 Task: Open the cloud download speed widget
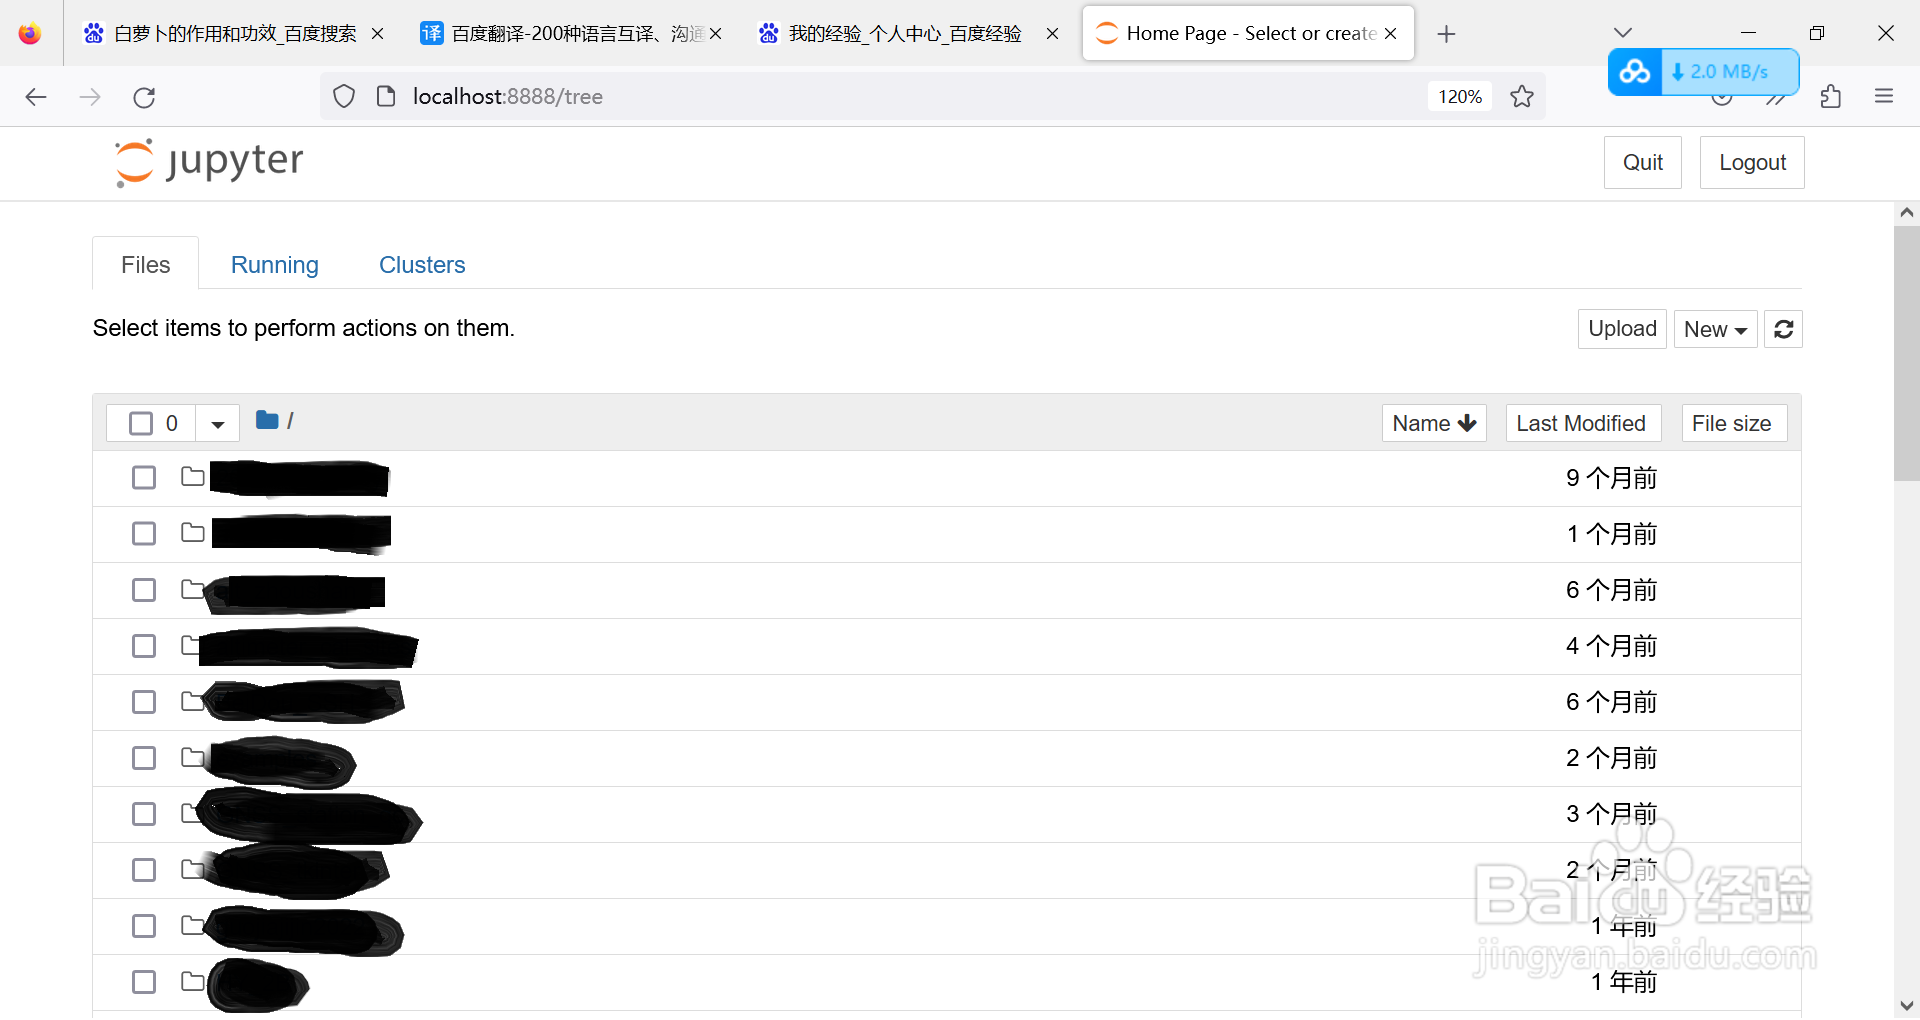coord(1703,72)
